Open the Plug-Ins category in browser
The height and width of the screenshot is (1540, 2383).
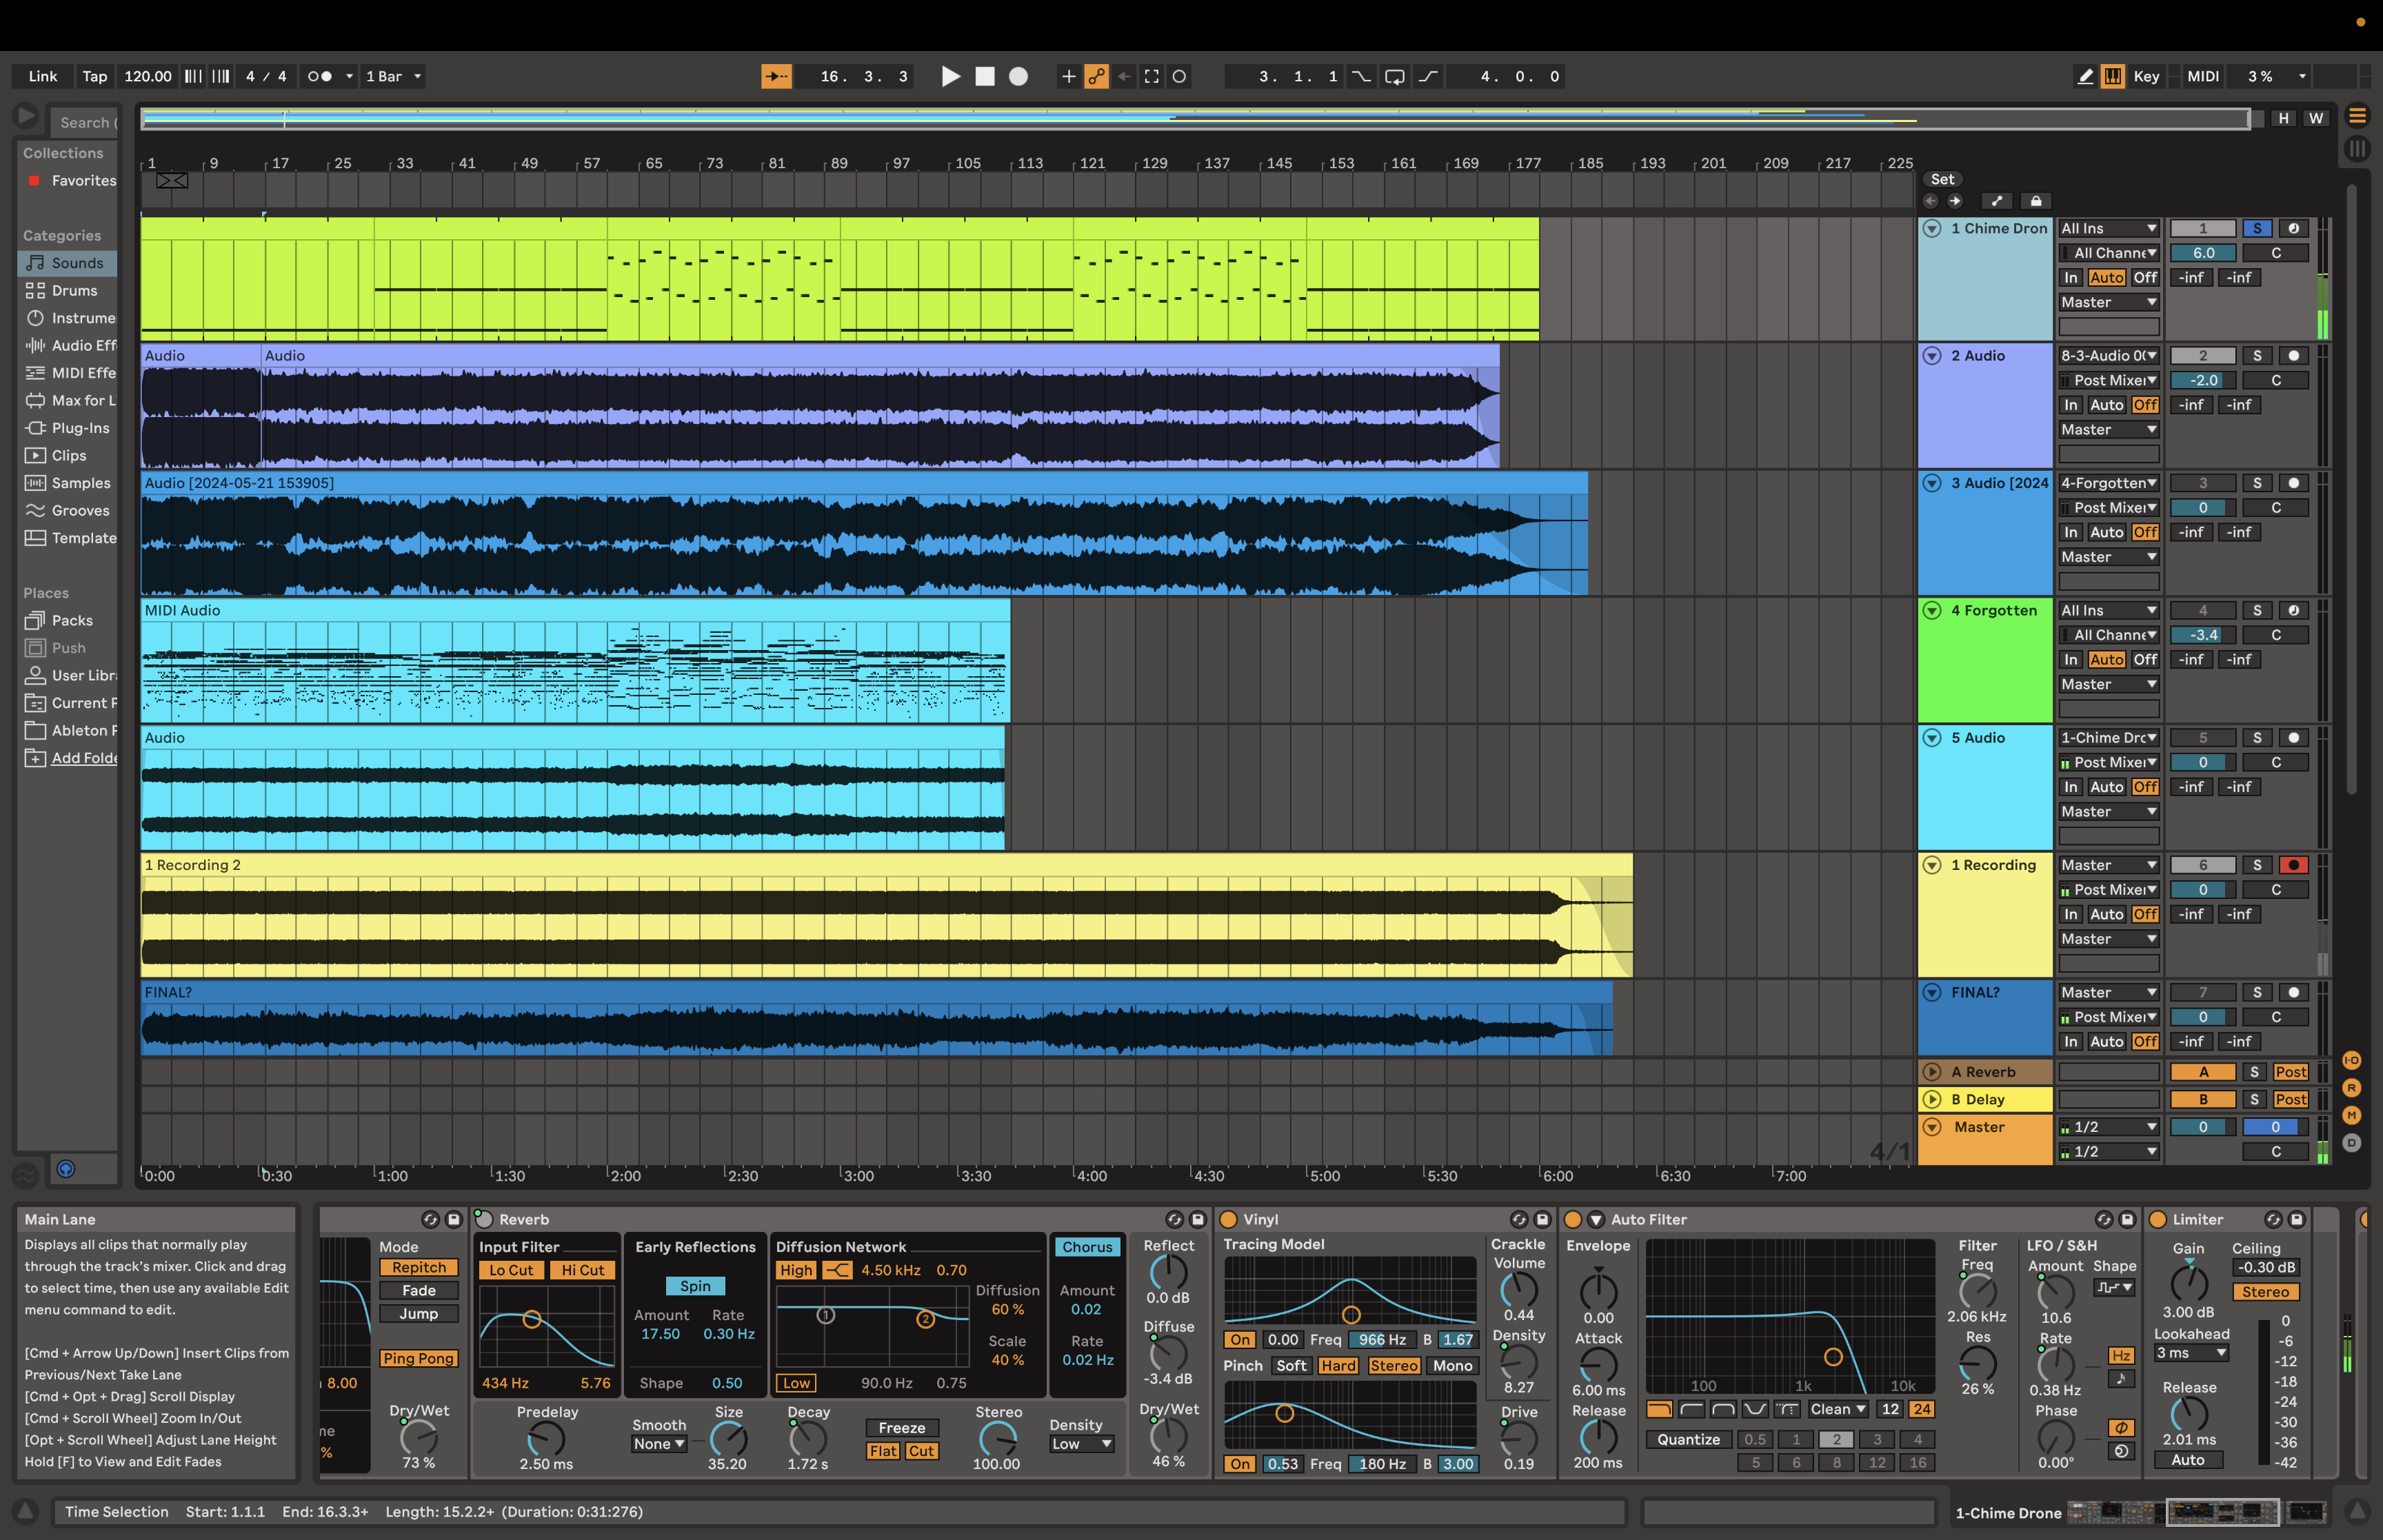(x=67, y=428)
